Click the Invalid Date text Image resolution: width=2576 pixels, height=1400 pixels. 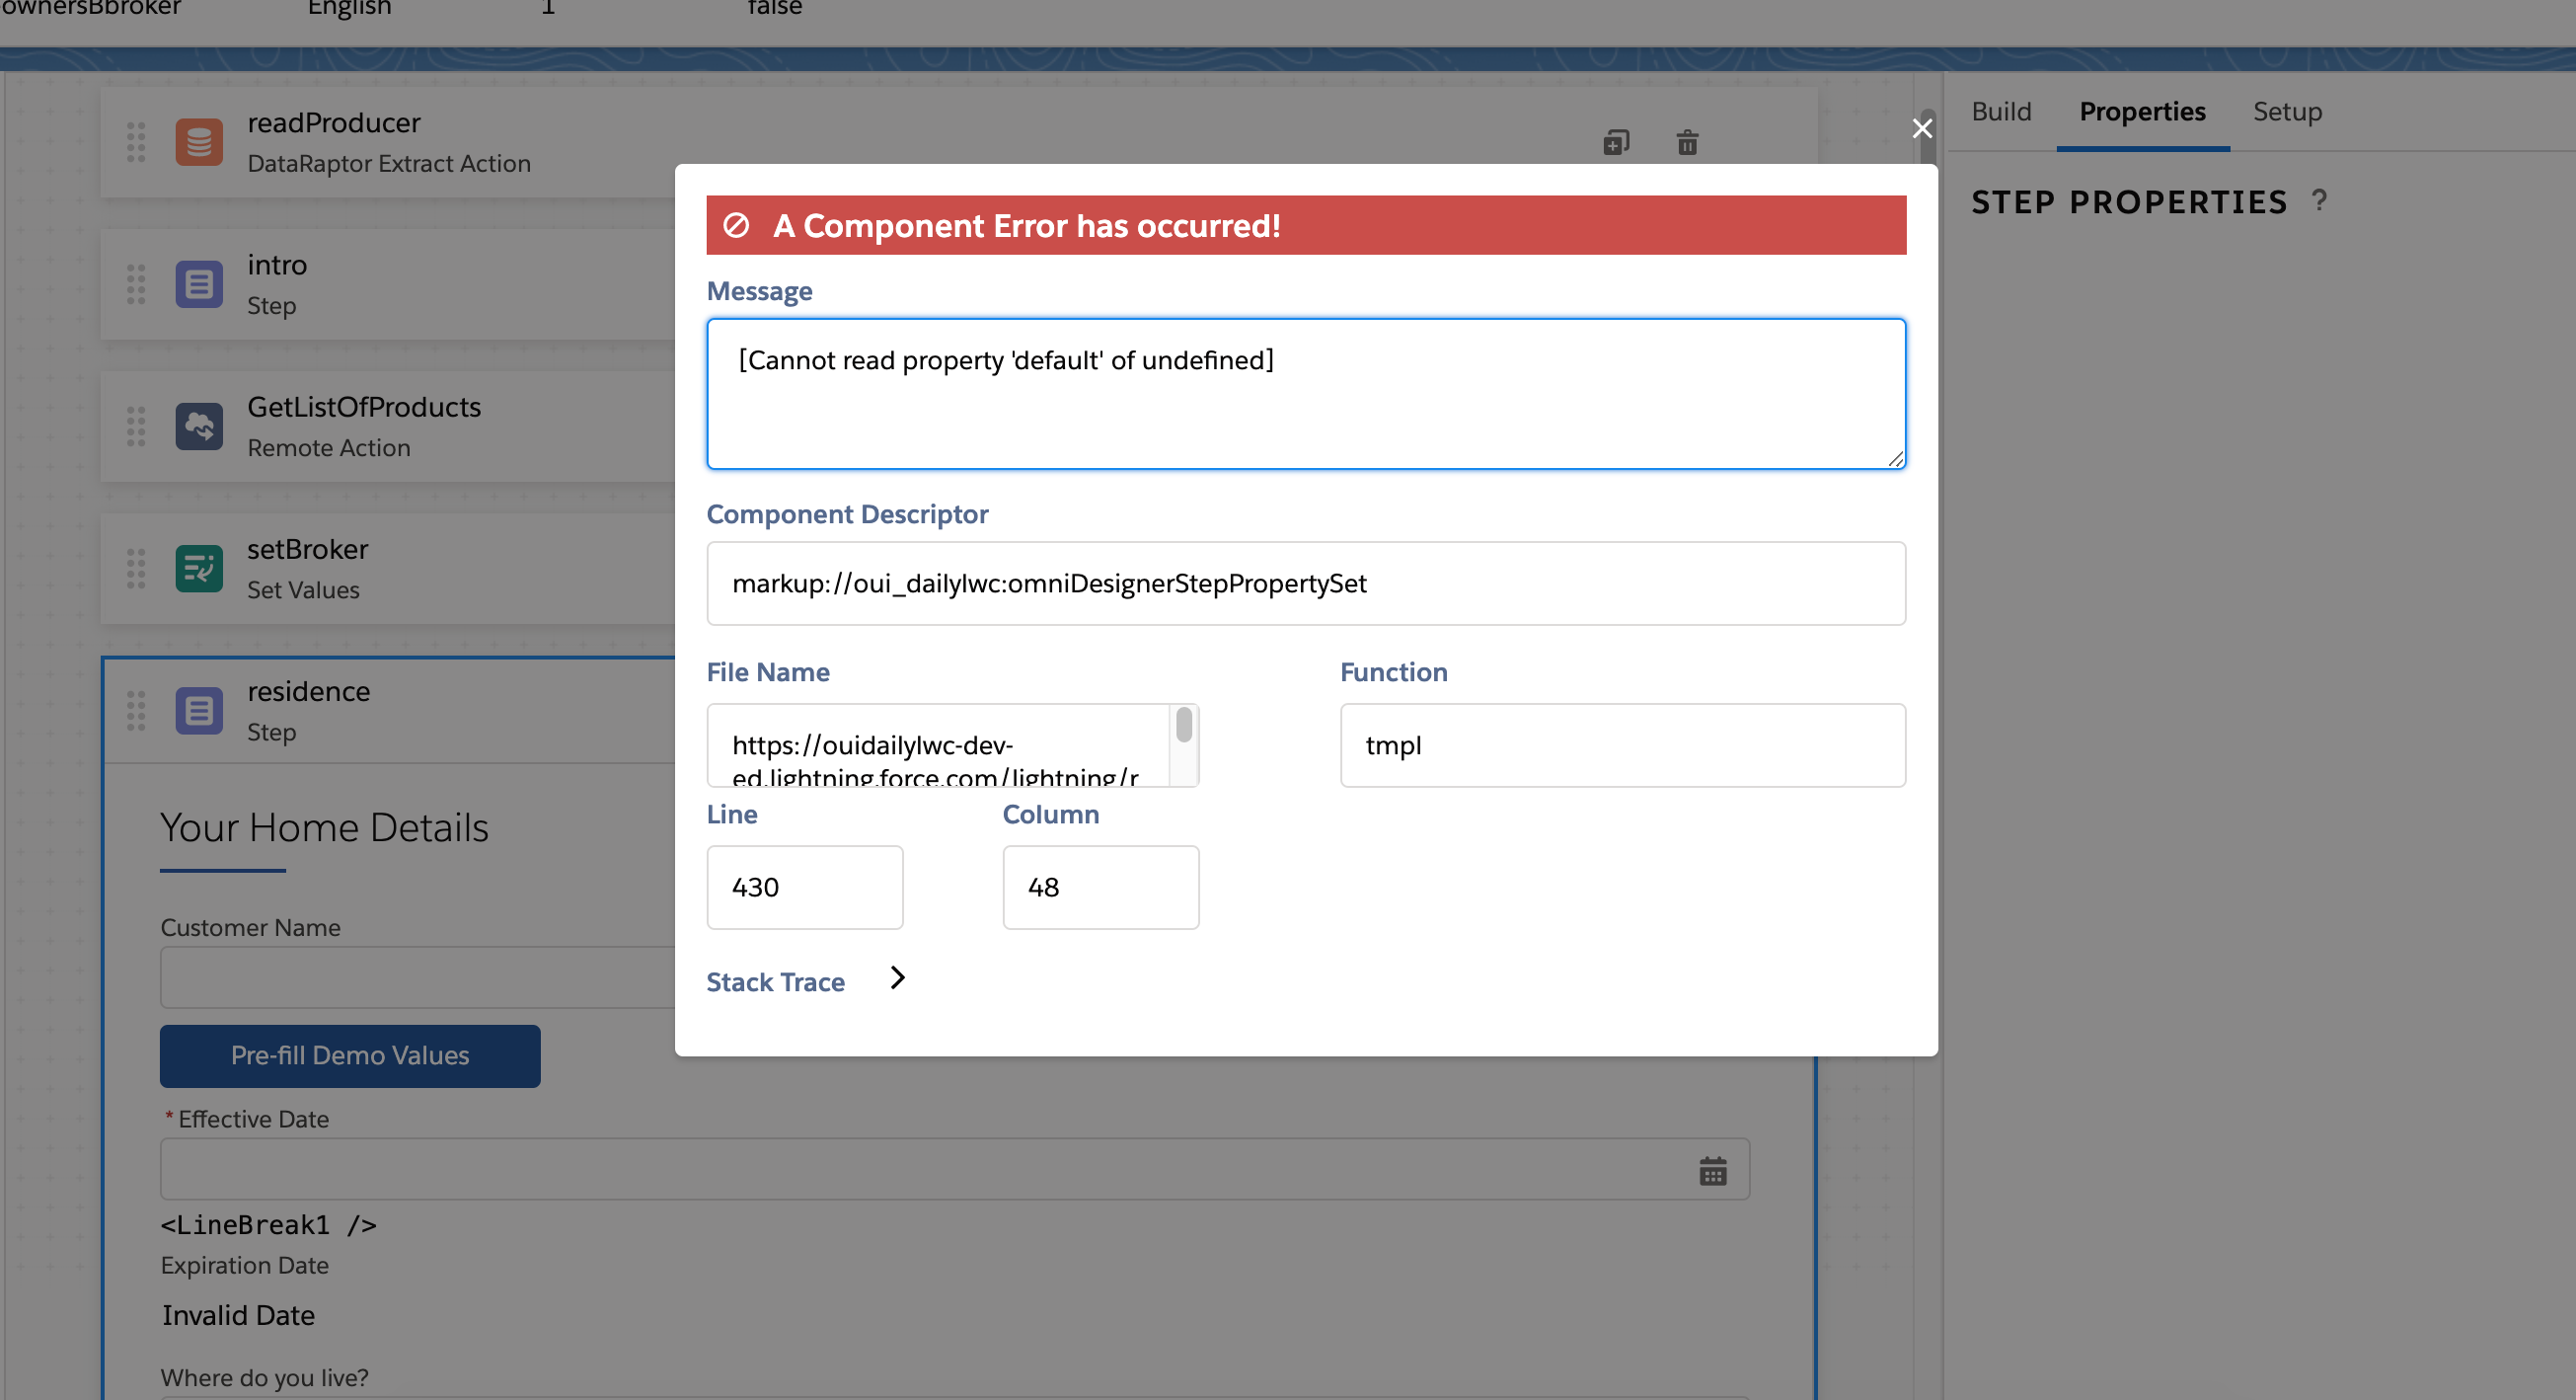(x=238, y=1315)
